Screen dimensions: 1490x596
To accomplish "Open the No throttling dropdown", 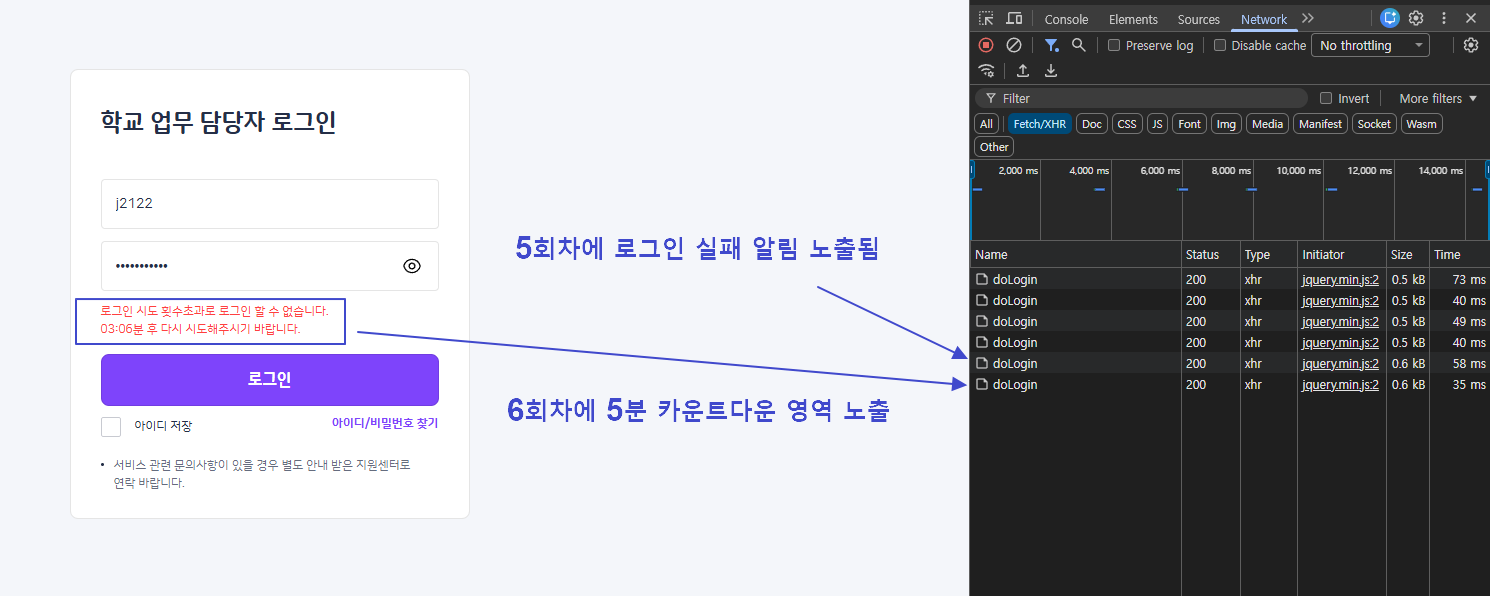I will pos(1371,45).
